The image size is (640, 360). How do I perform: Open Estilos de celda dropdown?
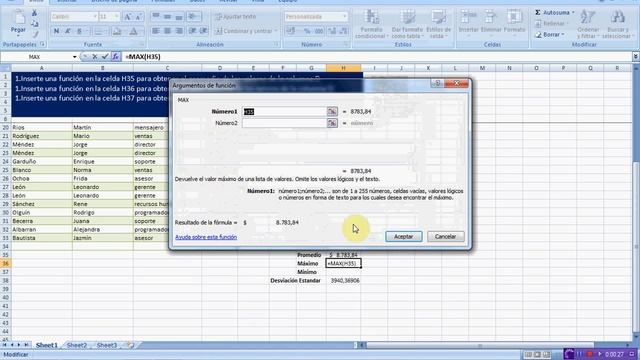438,24
